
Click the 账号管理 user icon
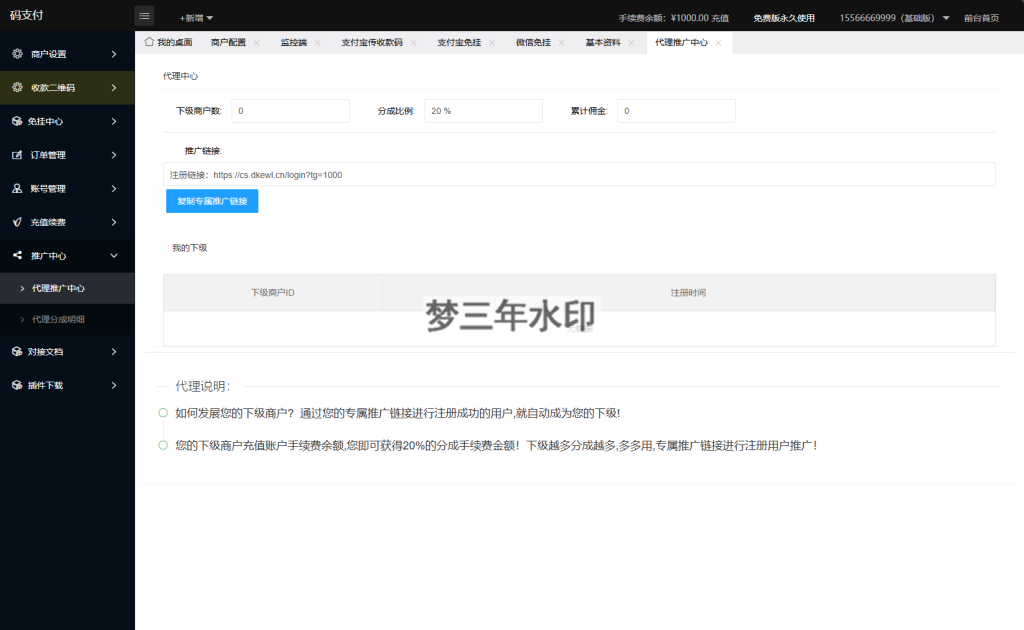tap(17, 189)
